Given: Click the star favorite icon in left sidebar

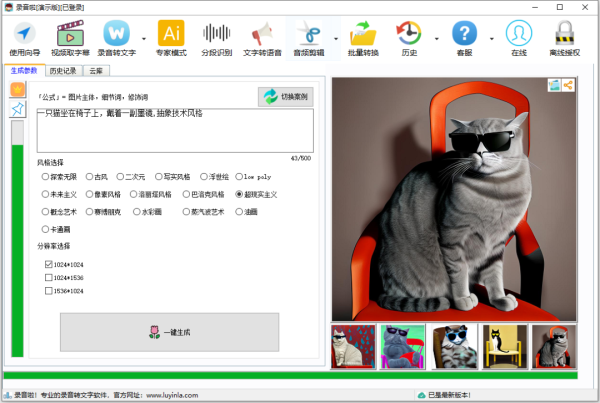Looking at the screenshot, I should point(17,110).
